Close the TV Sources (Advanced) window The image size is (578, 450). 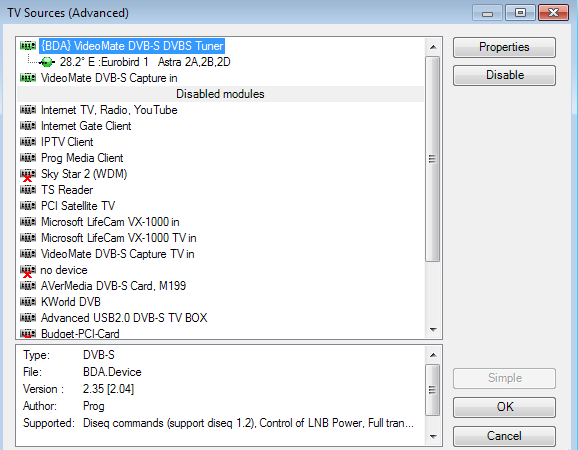[x=553, y=13]
